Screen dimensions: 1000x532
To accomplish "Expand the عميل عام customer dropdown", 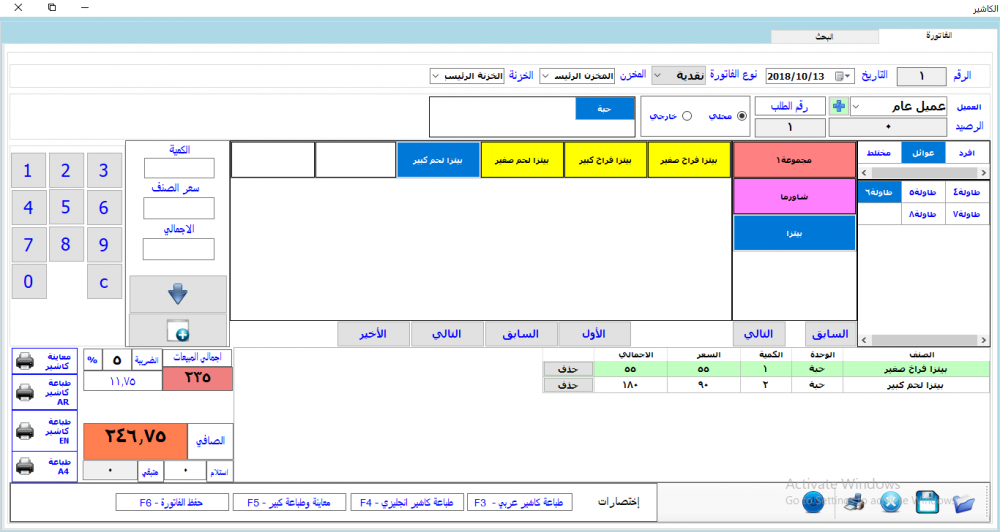I will [856, 107].
